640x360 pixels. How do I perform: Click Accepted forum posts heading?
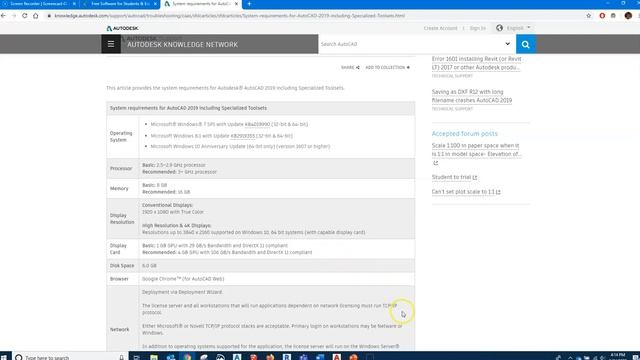pos(464,133)
